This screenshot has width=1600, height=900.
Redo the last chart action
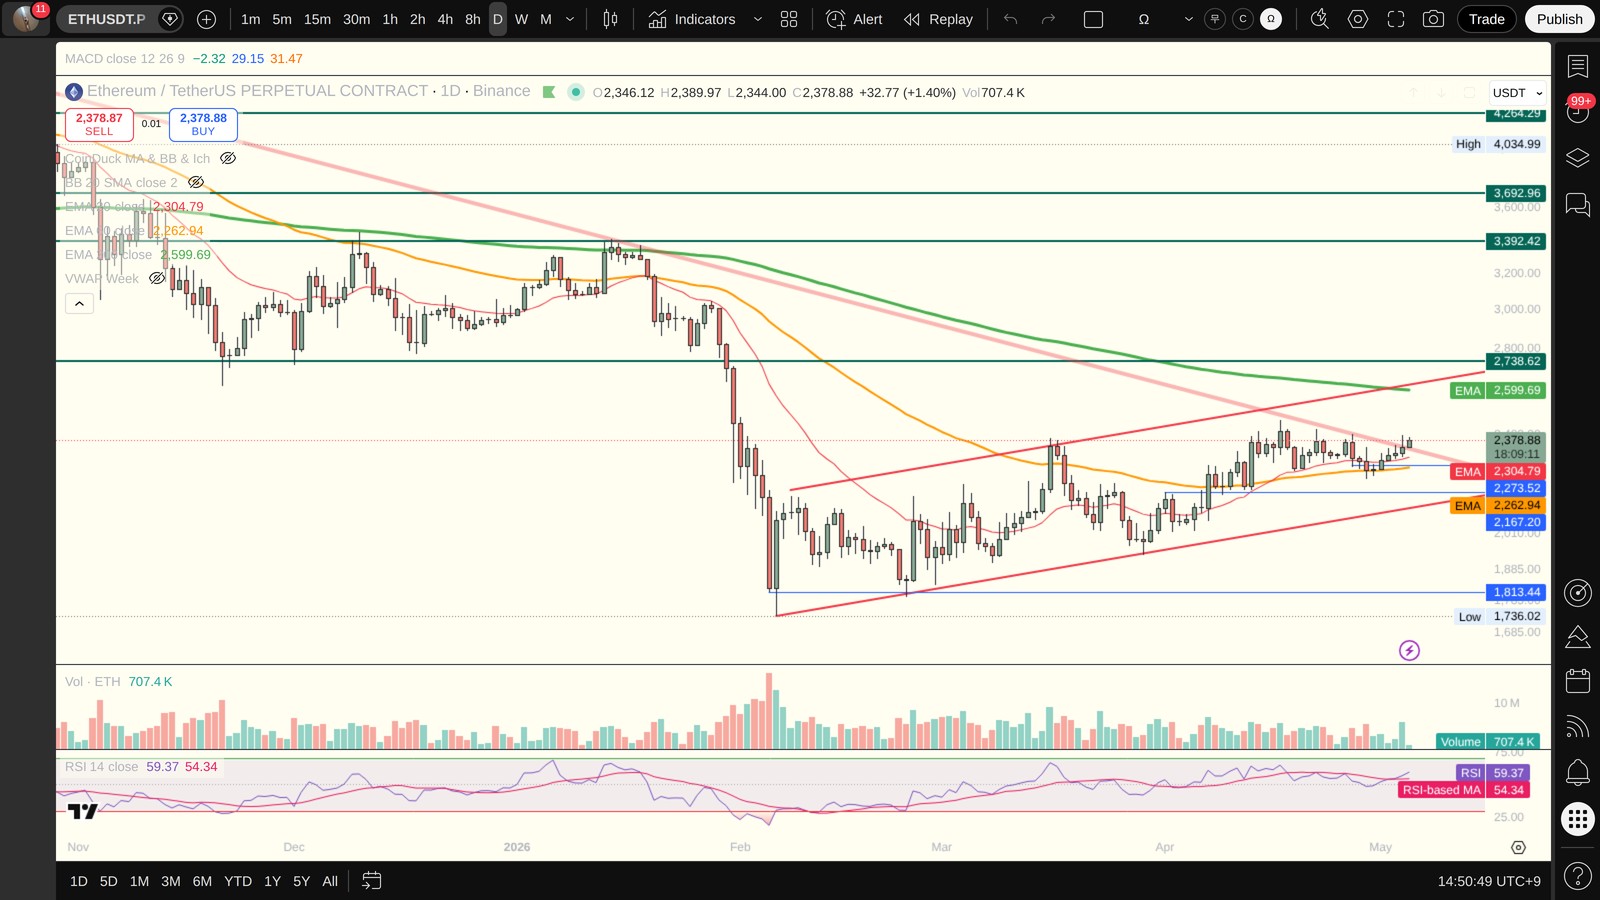pos(1048,19)
